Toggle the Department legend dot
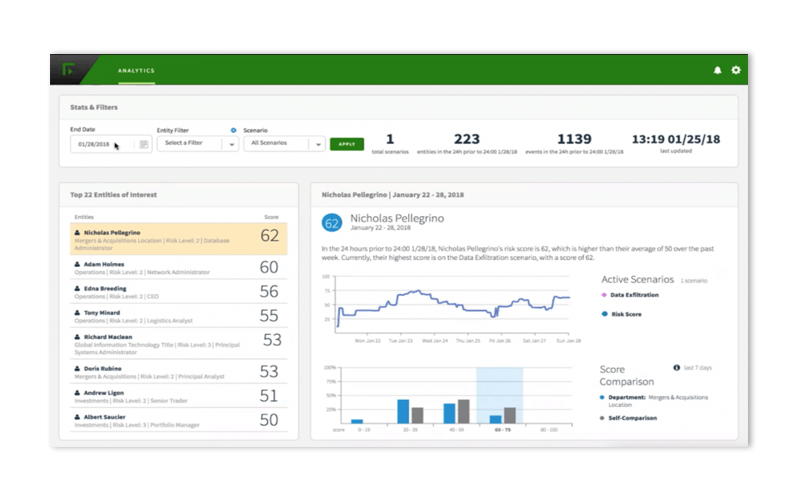Image resolution: width=800 pixels, height=500 pixels. 602,397
